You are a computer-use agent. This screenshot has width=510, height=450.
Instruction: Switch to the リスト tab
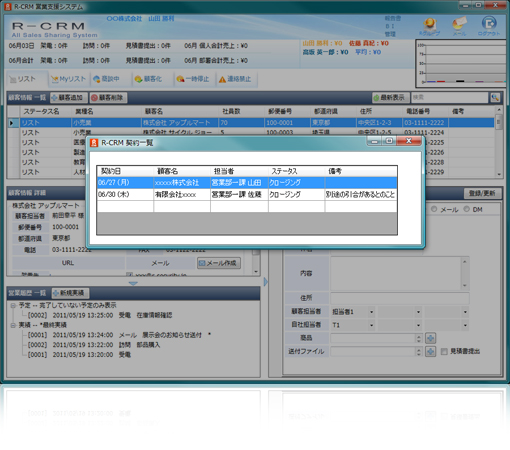coord(27,79)
